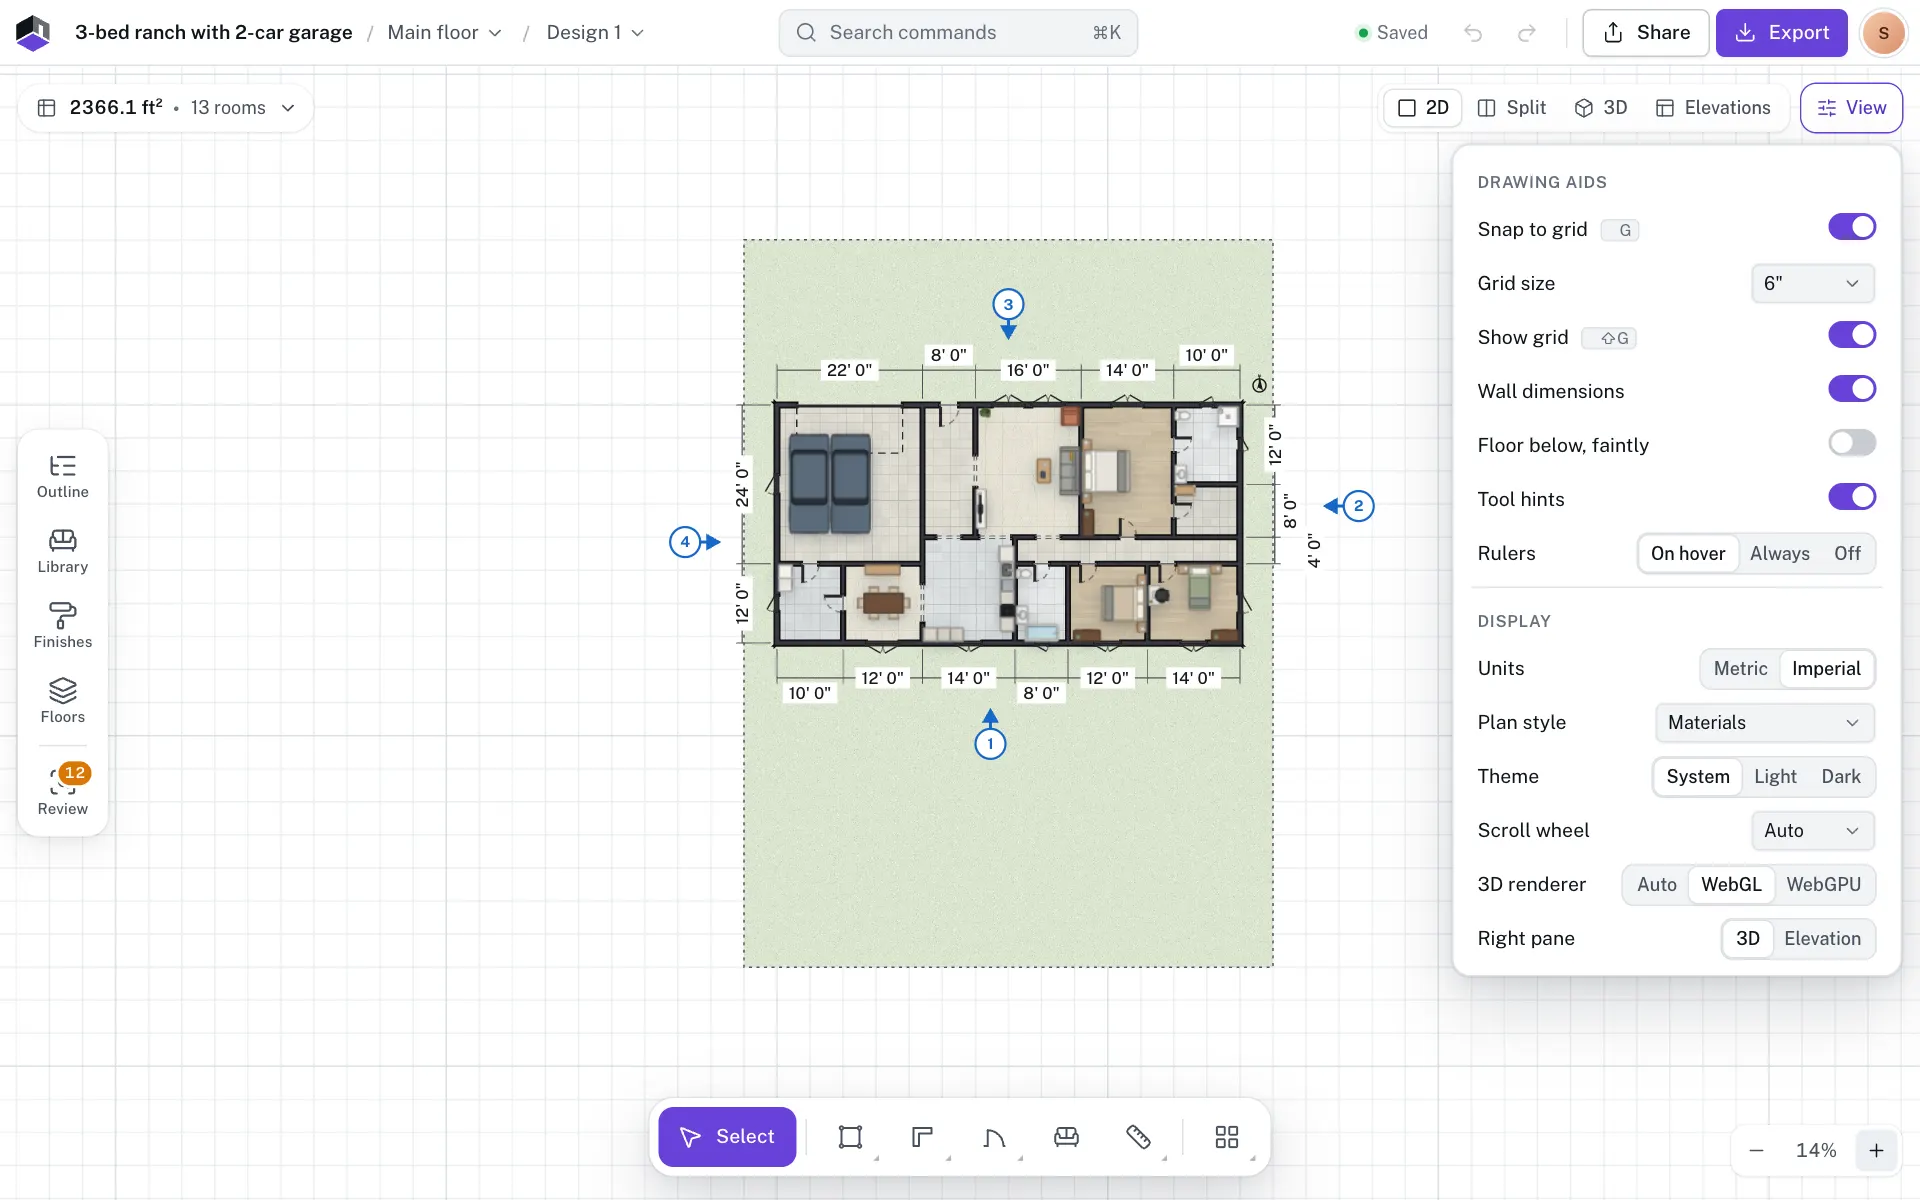Image resolution: width=1920 pixels, height=1200 pixels.
Task: Open the Plan style Materials dropdown
Action: coord(1764,723)
